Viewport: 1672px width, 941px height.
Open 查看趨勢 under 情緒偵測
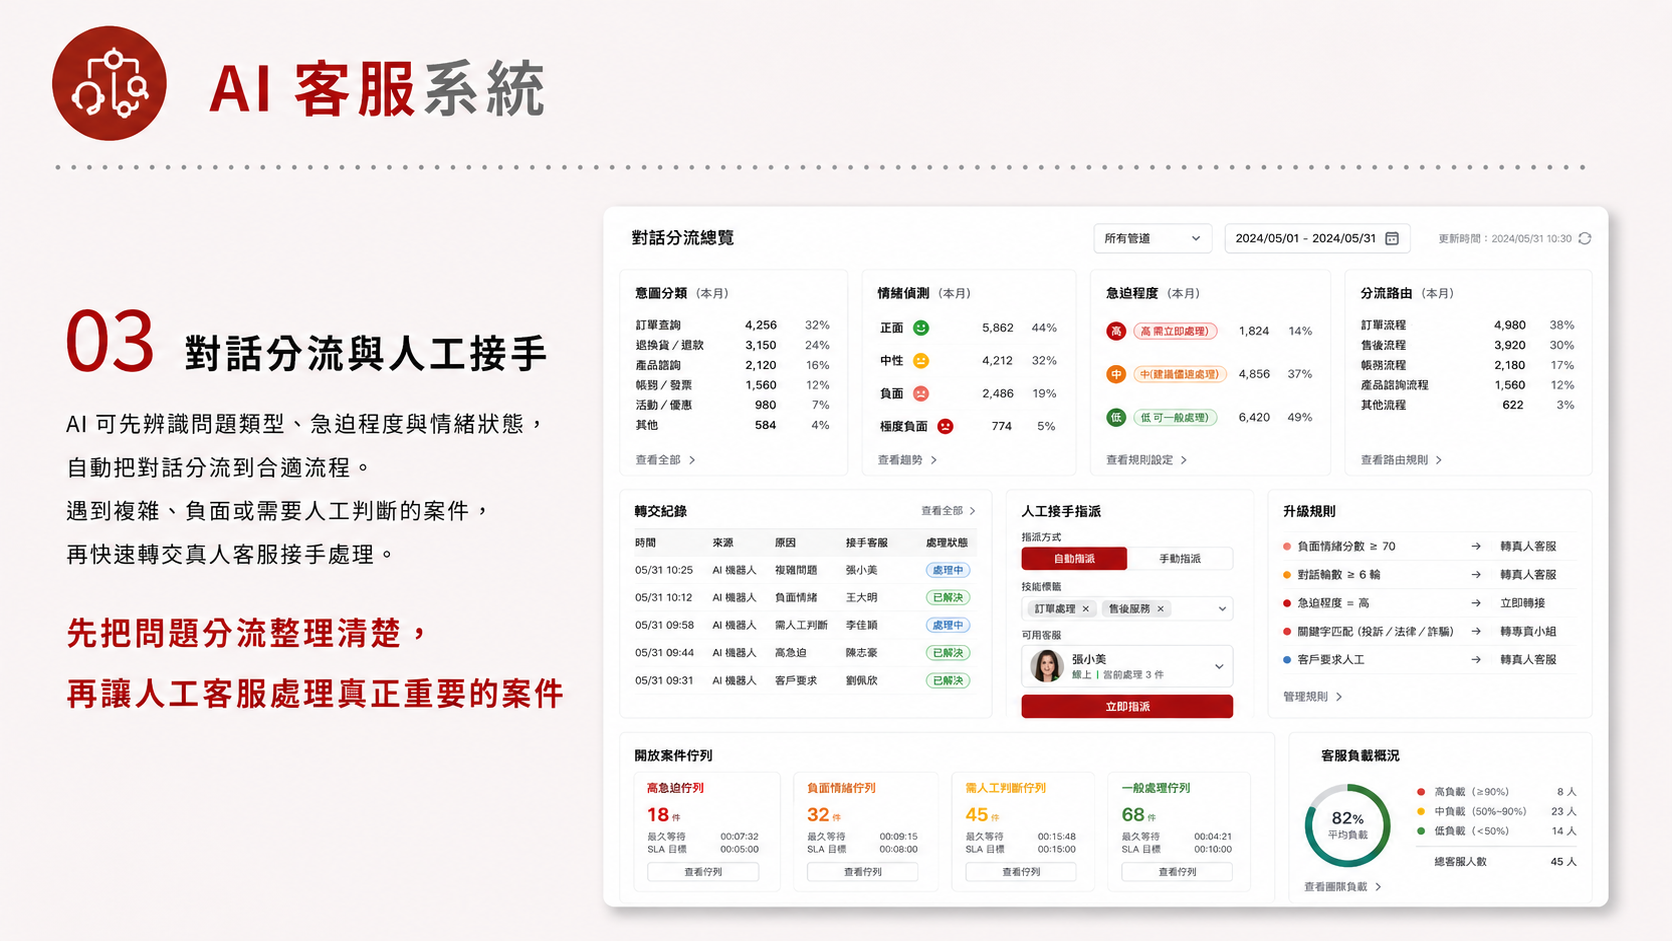907,460
